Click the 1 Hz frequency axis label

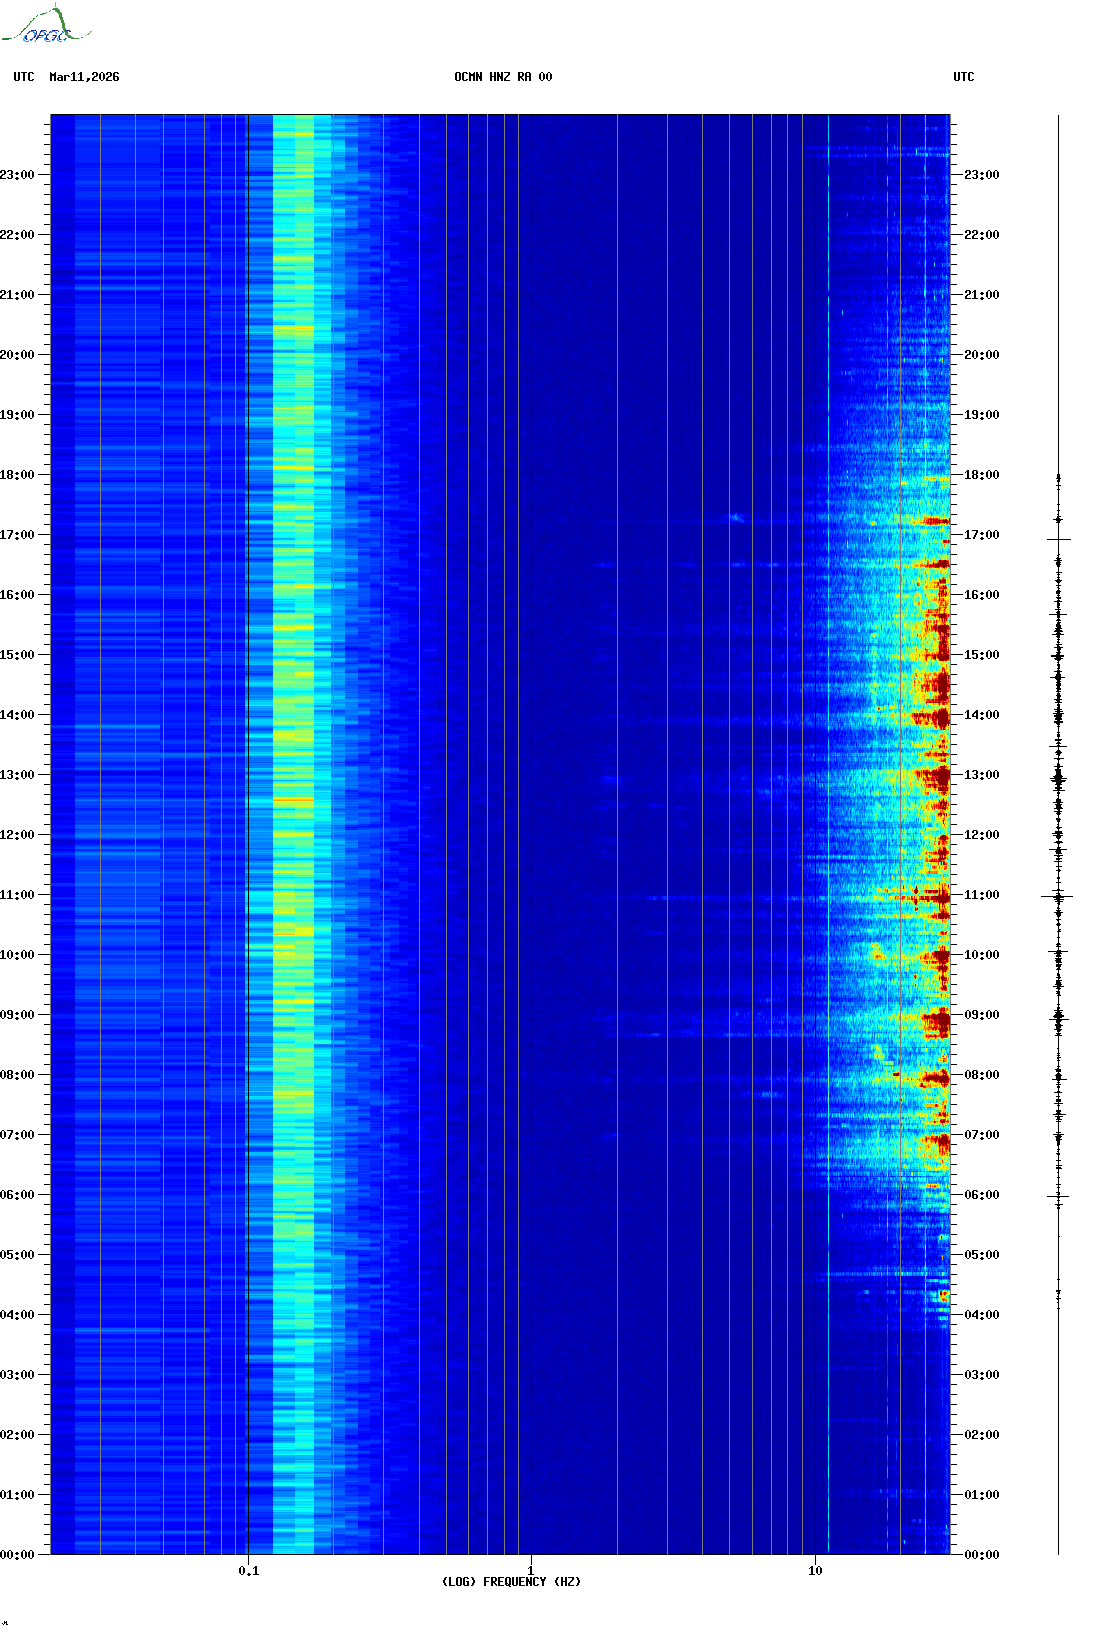pyautogui.click(x=530, y=1571)
